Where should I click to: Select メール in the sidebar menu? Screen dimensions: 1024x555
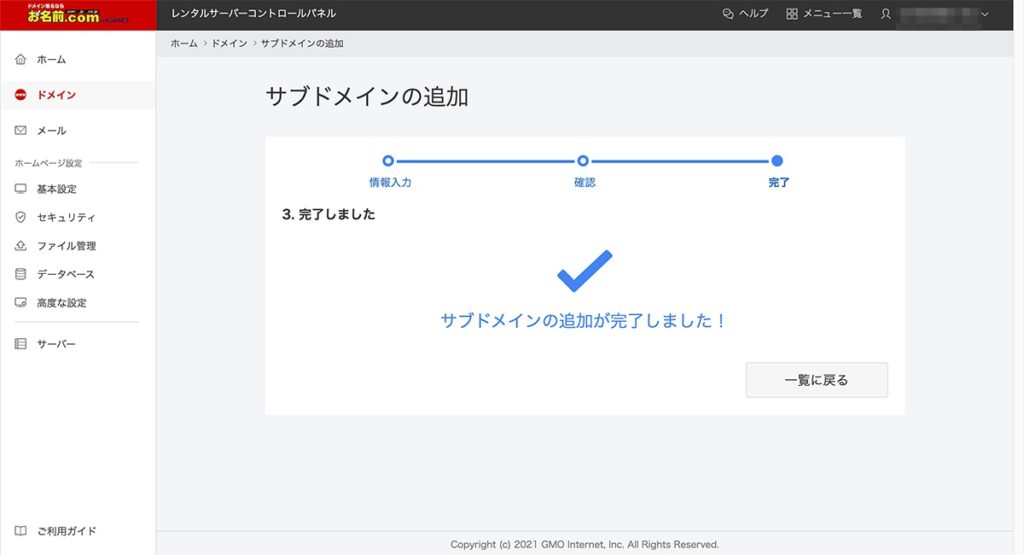click(x=51, y=131)
